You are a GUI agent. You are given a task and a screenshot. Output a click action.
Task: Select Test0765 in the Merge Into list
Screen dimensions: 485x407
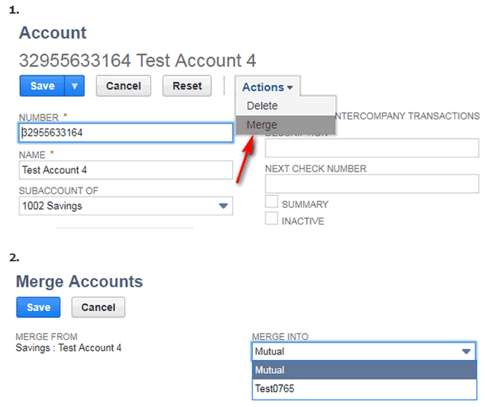(x=364, y=389)
